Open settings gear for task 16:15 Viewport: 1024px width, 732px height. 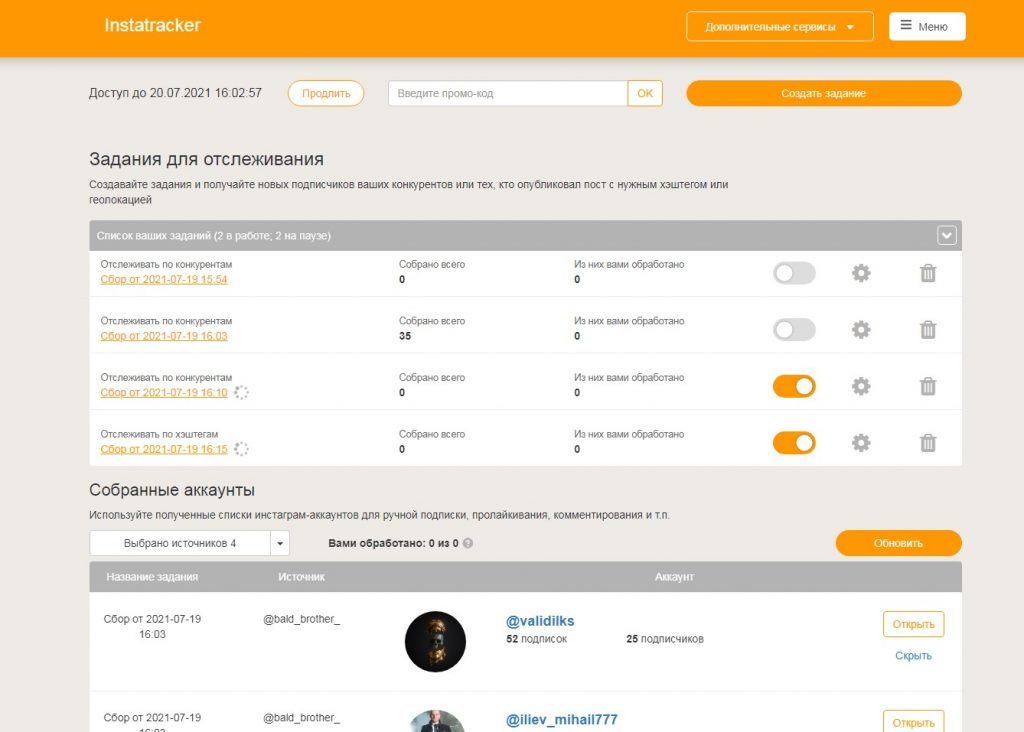click(x=861, y=443)
